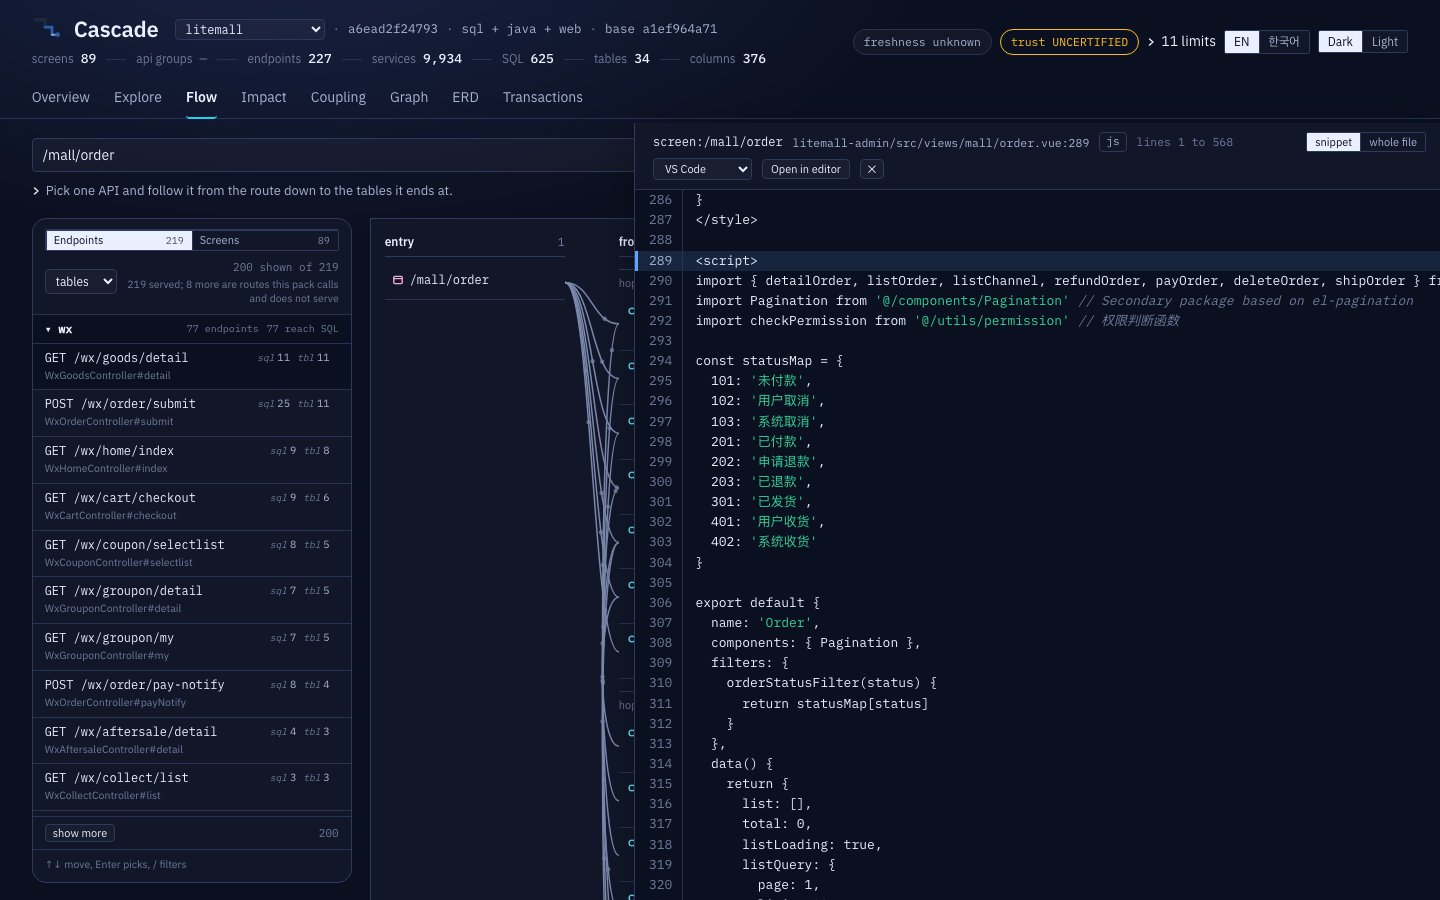The width and height of the screenshot is (1440, 900).
Task: Click the services 9,934 stat
Action: click(x=416, y=59)
